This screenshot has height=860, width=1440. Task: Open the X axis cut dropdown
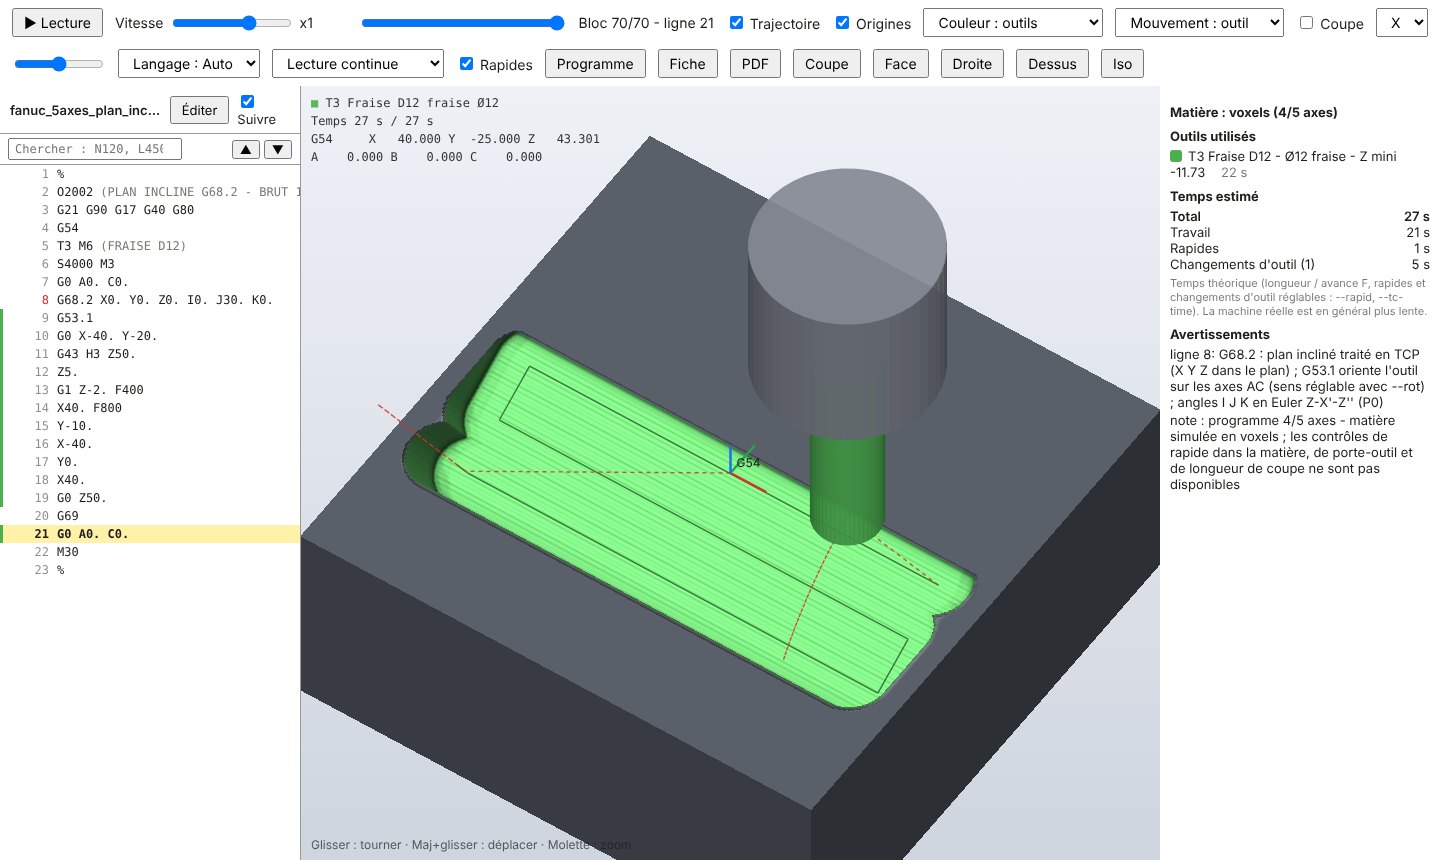point(1402,22)
